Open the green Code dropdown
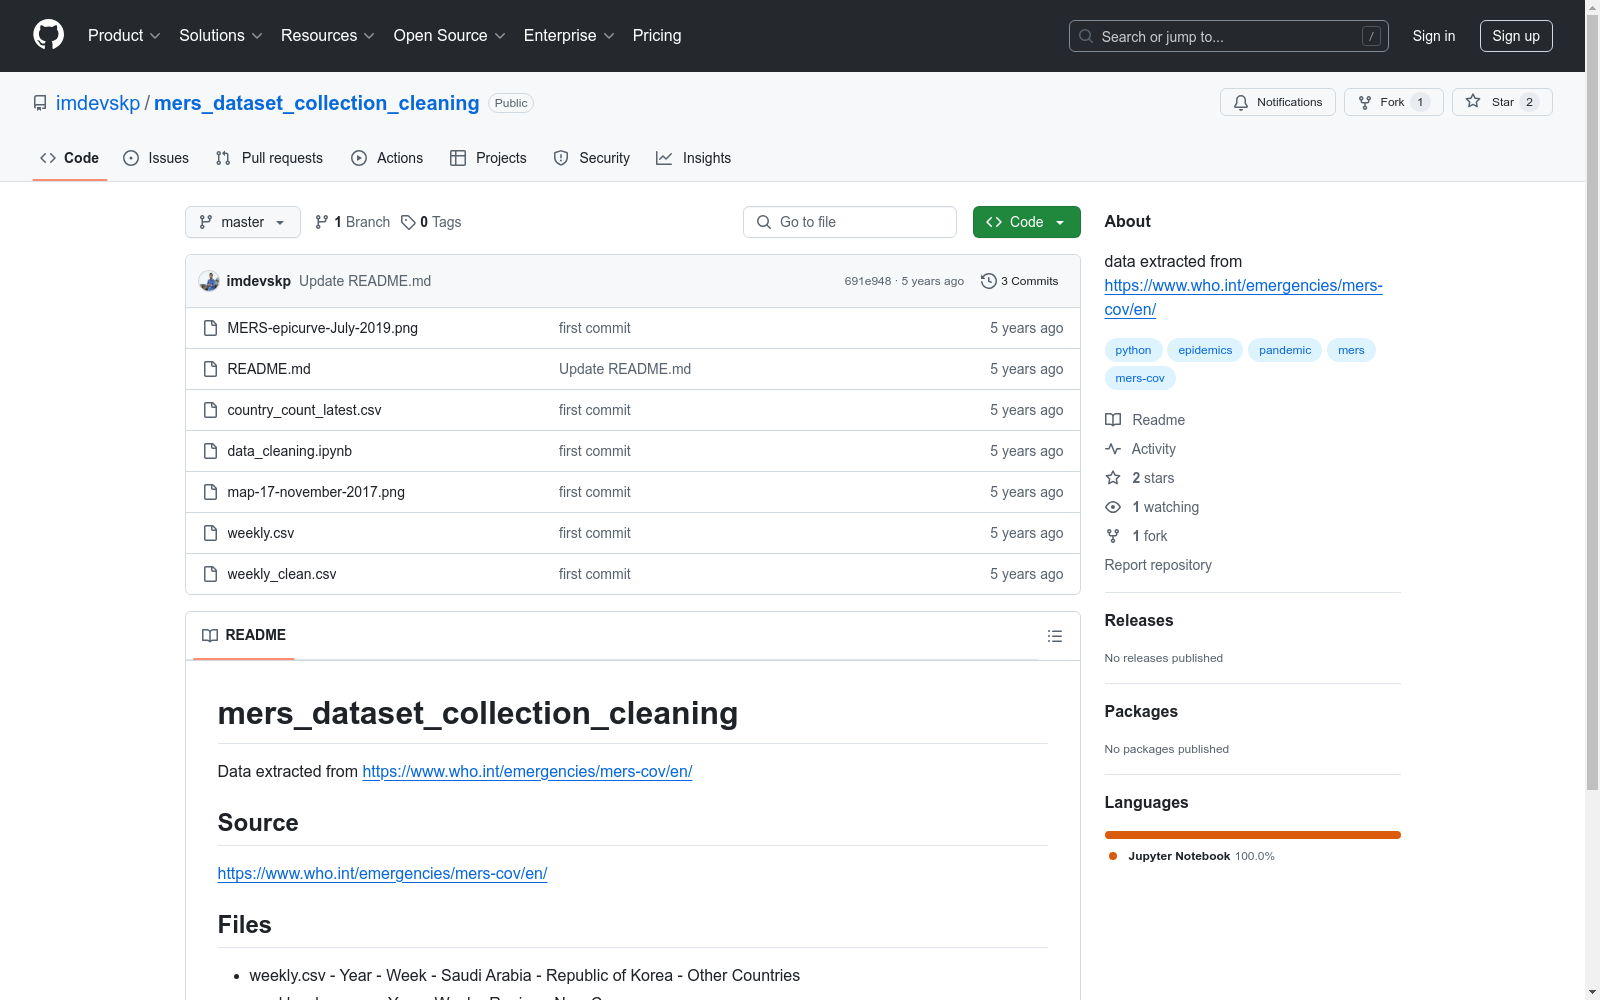Image resolution: width=1600 pixels, height=1000 pixels. (x=1026, y=222)
